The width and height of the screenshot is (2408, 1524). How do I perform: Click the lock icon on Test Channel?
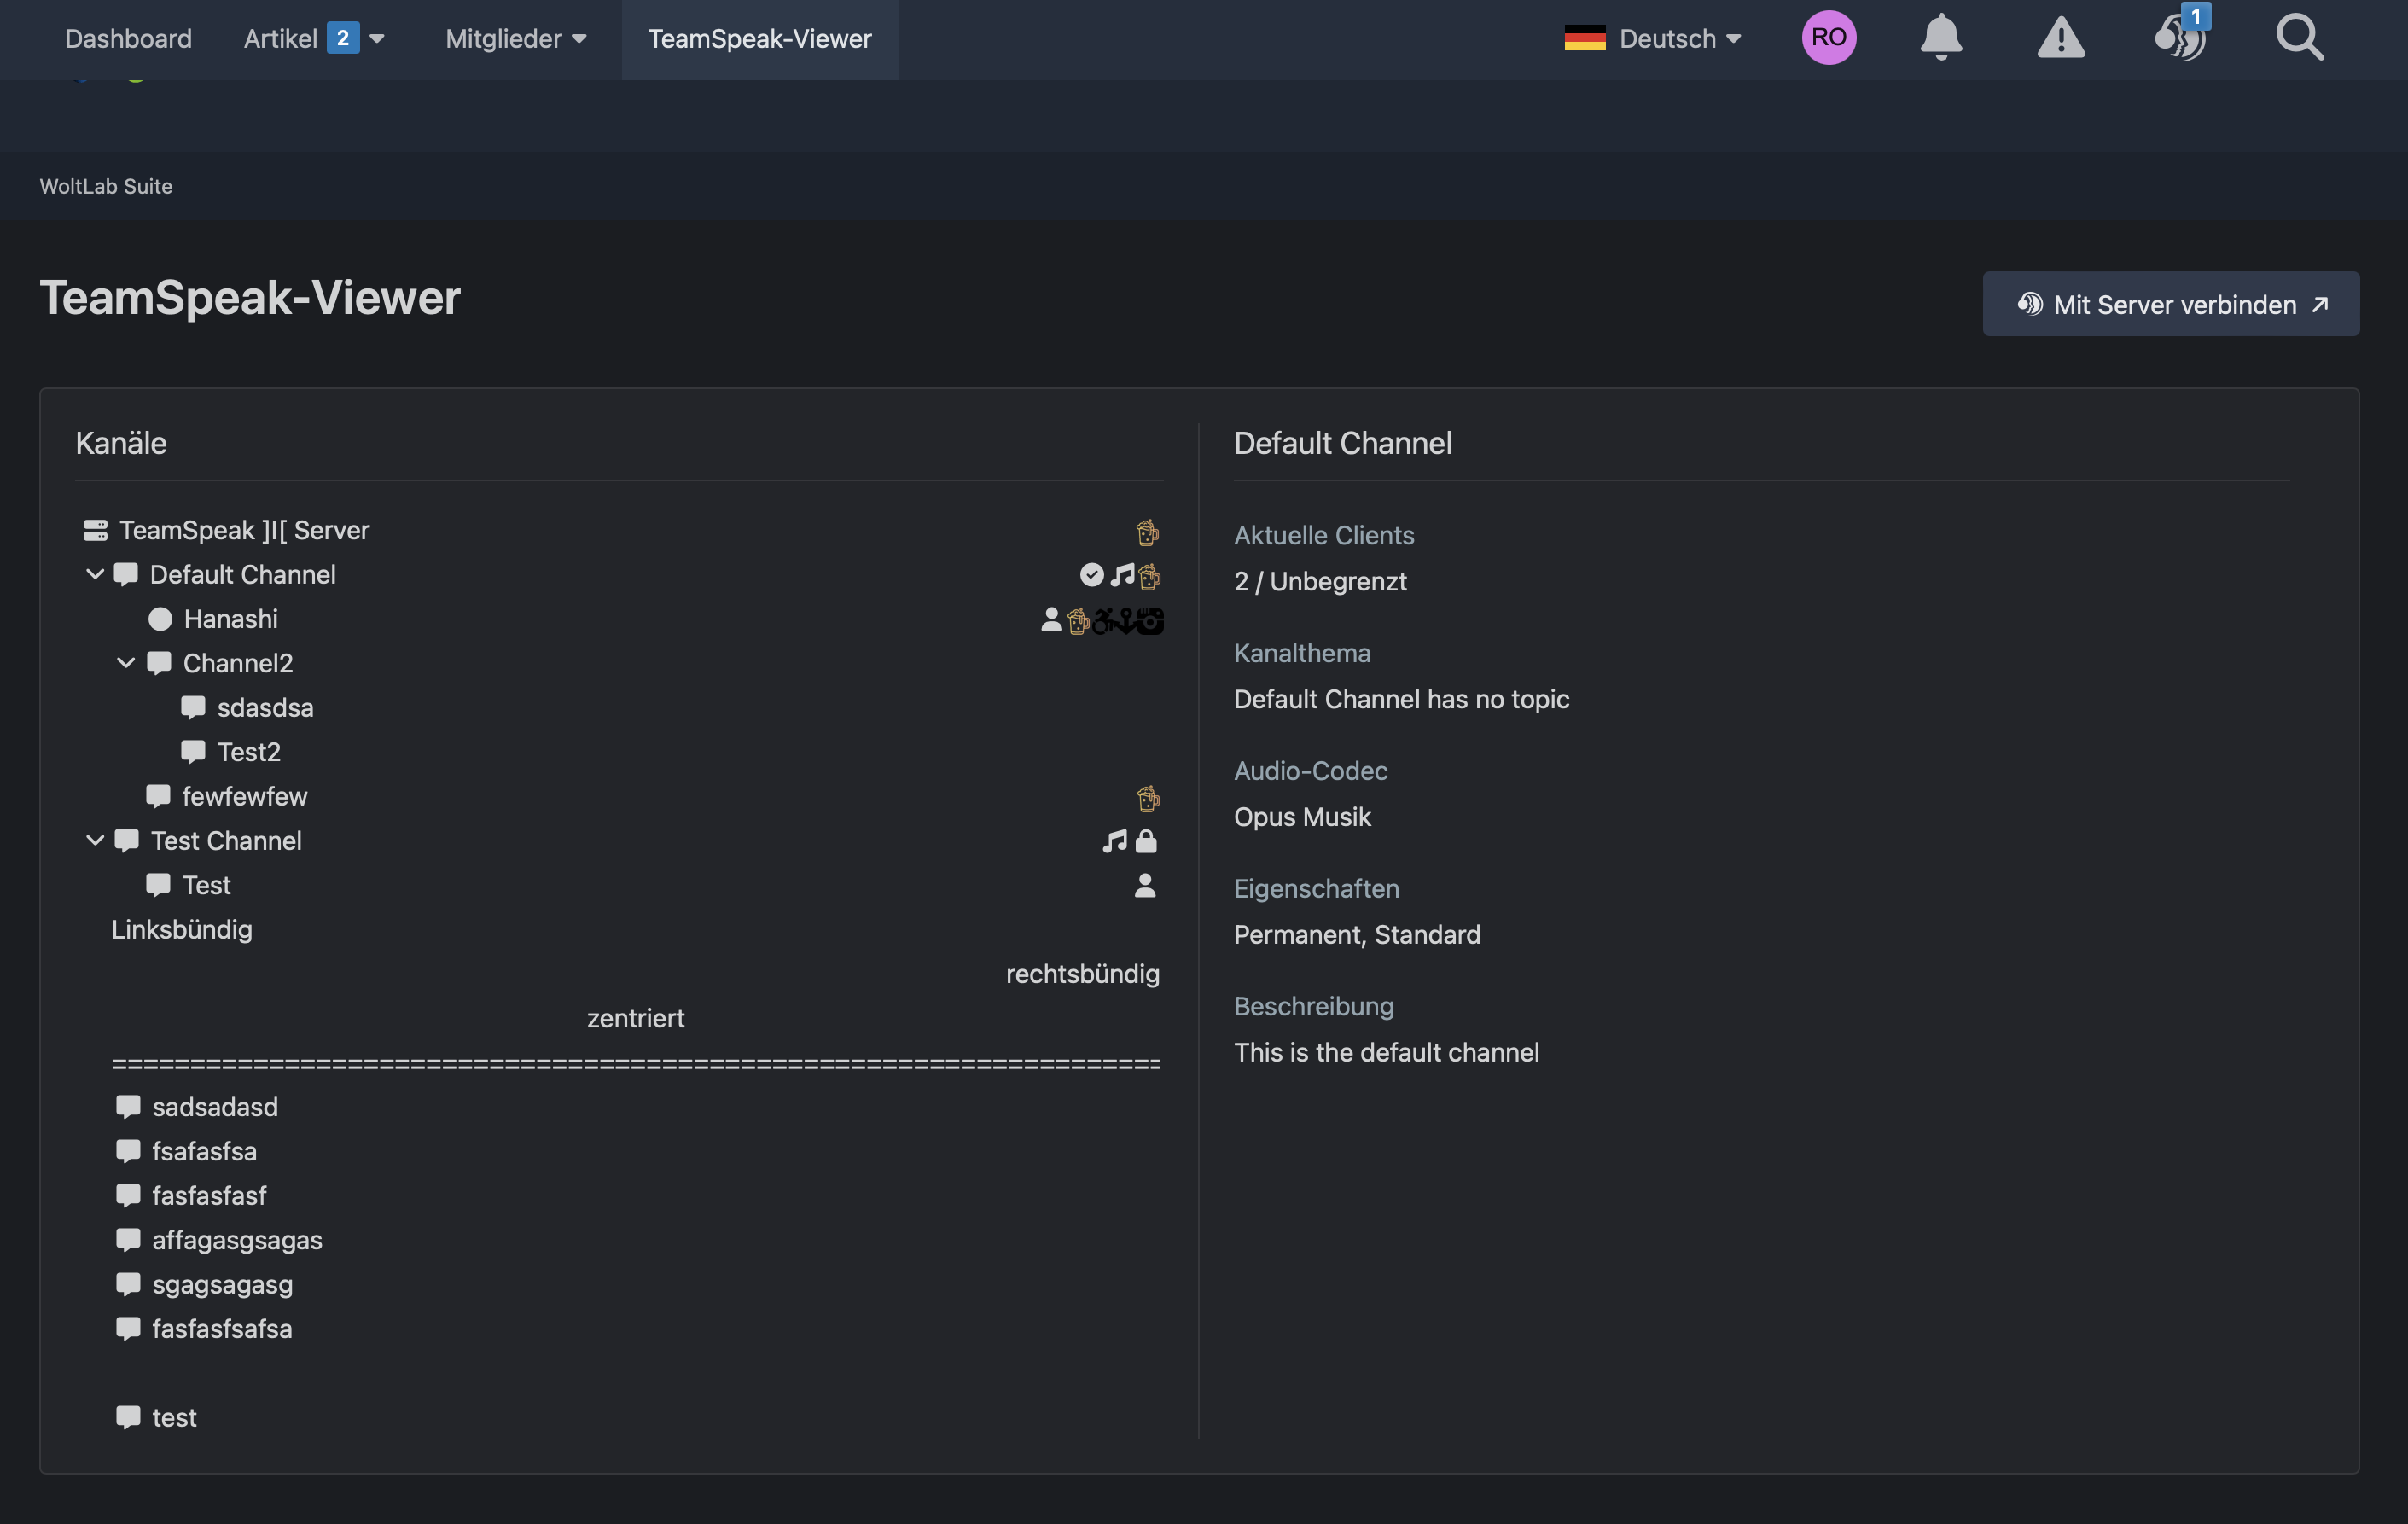(x=1146, y=842)
